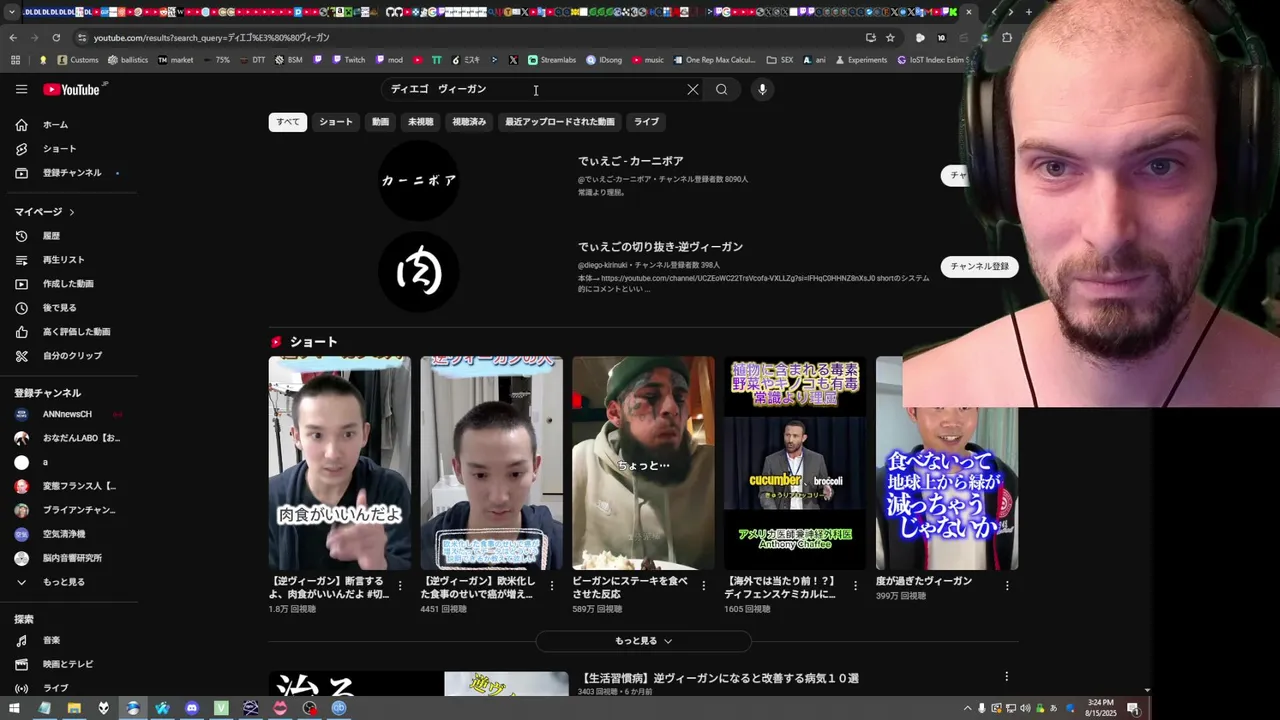
Task: Select the ショート filter chip
Action: point(336,122)
